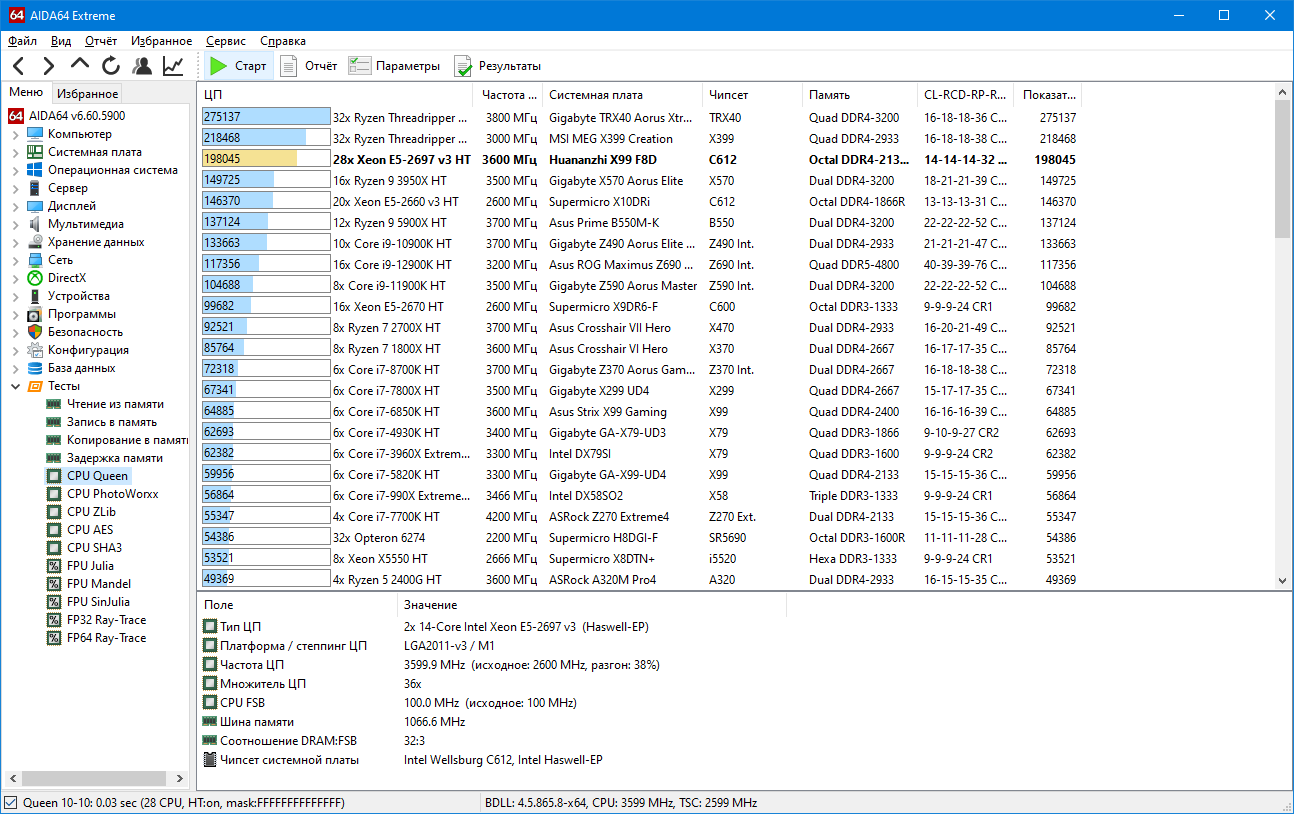Click the 16x Ryzen 9 3950X HT row
Image resolution: width=1294 pixels, height=814 pixels.
638,180
